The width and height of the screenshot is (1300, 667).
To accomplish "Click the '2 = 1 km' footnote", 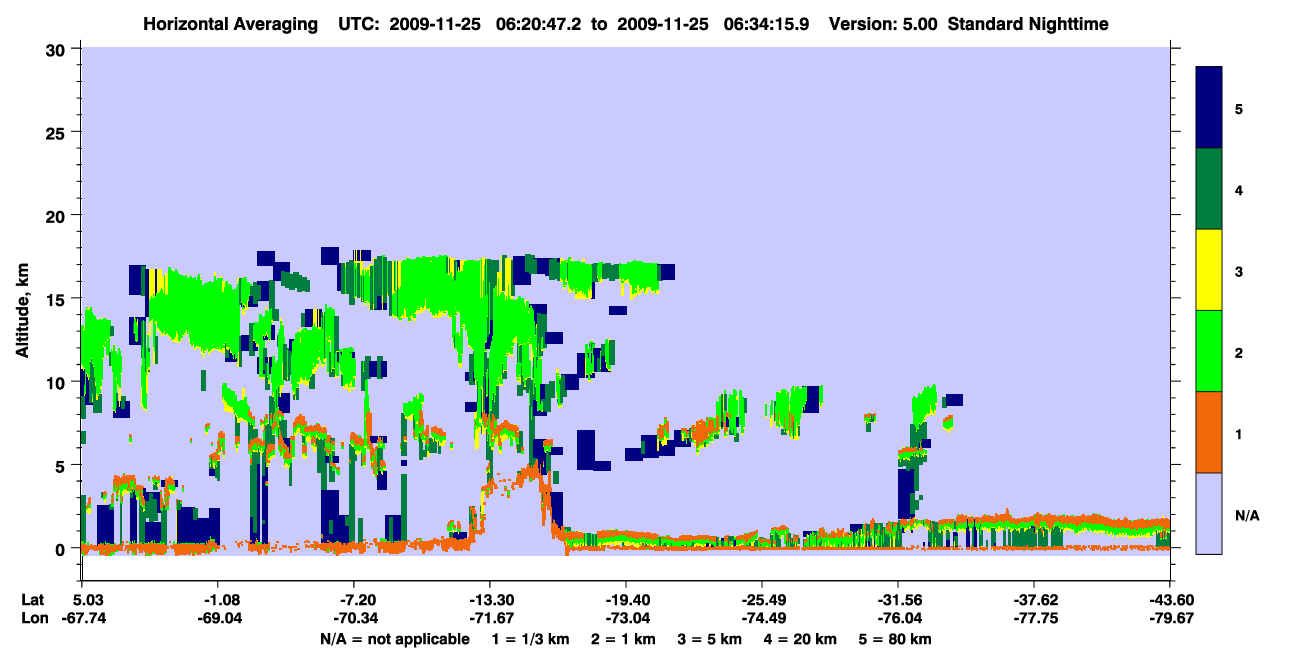I will point(624,639).
